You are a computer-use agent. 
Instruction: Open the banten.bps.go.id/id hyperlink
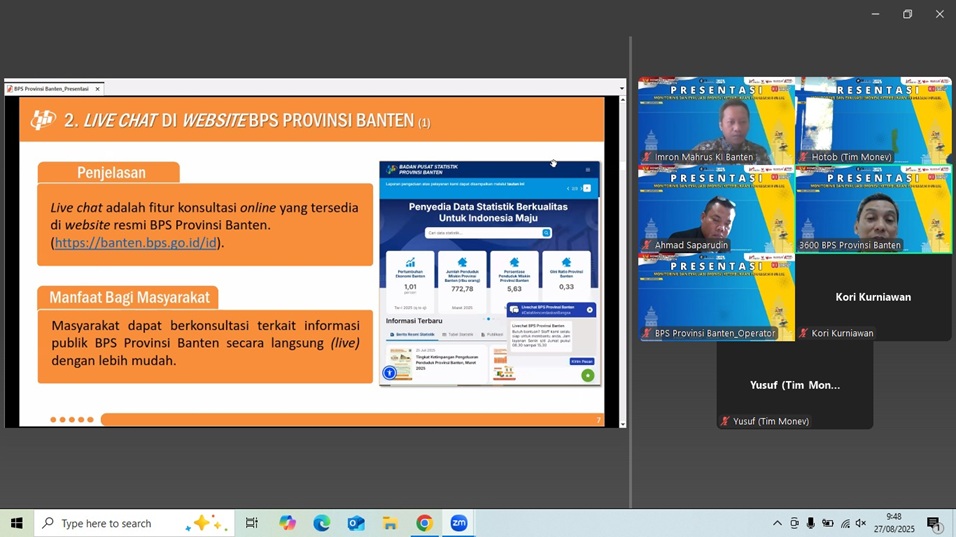(x=135, y=243)
